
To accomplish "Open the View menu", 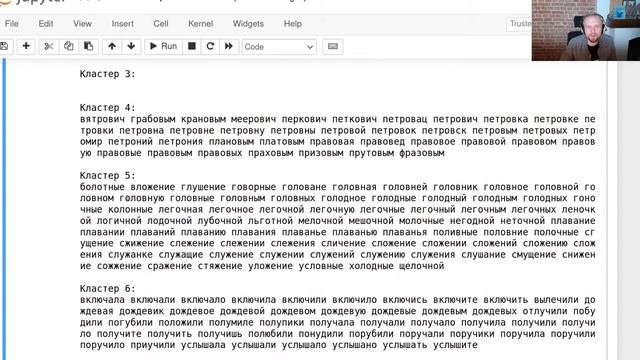I will point(82,24).
